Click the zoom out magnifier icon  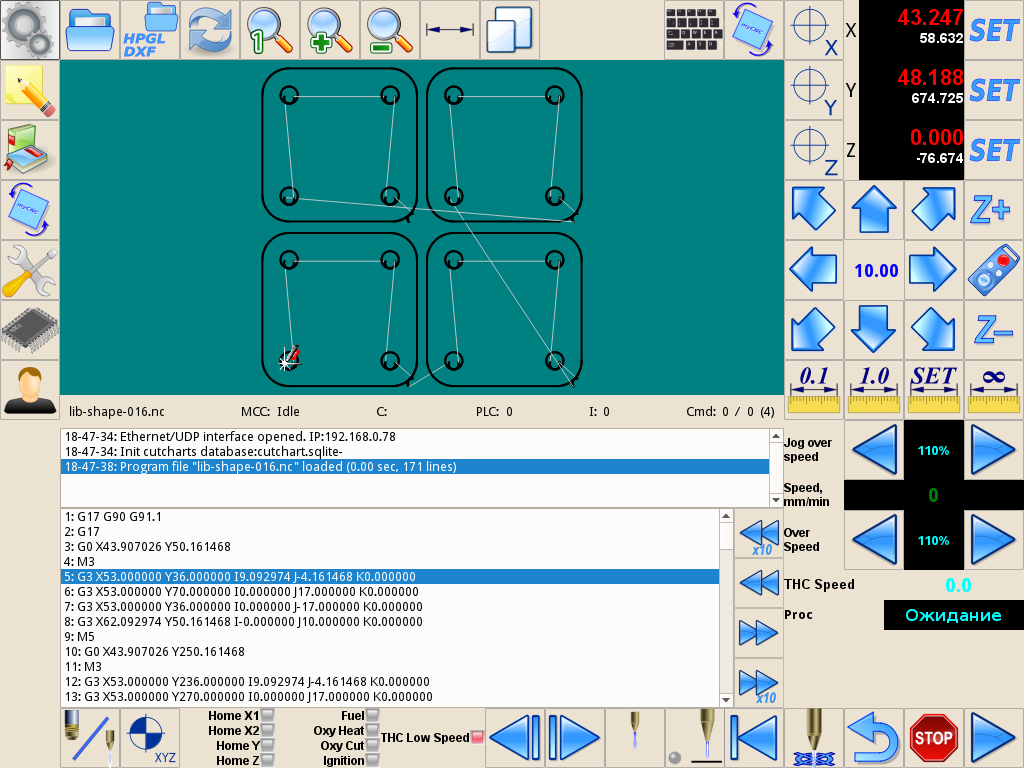[x=390, y=30]
